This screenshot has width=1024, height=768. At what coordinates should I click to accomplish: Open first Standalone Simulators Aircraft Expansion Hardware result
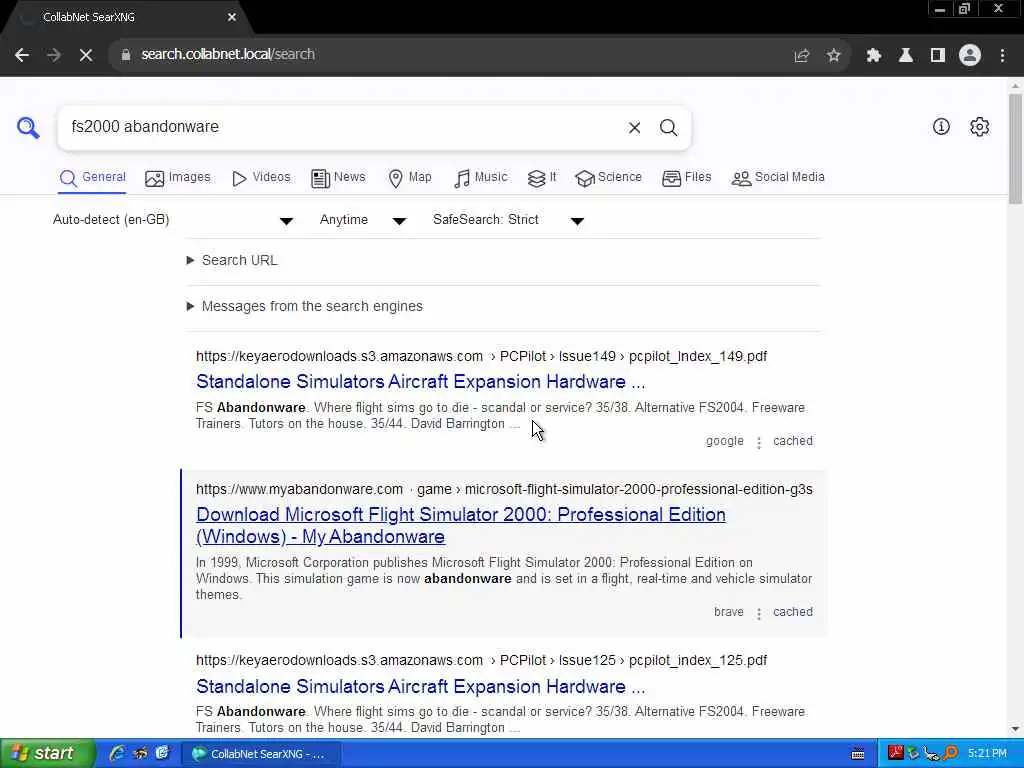[421, 382]
